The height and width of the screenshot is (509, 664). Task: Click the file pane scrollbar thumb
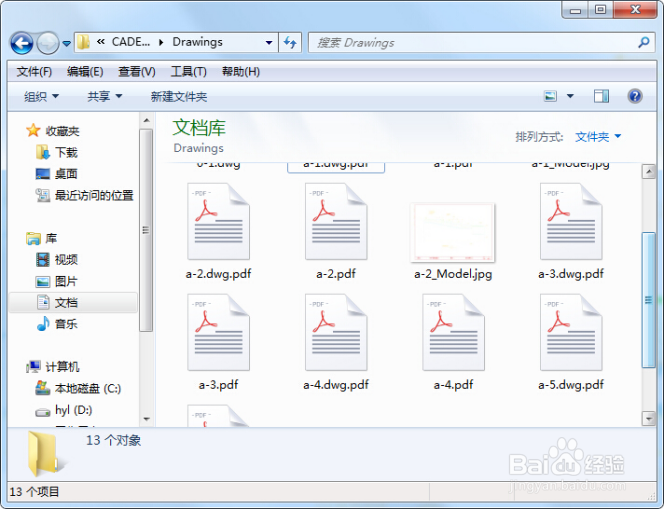tap(649, 300)
